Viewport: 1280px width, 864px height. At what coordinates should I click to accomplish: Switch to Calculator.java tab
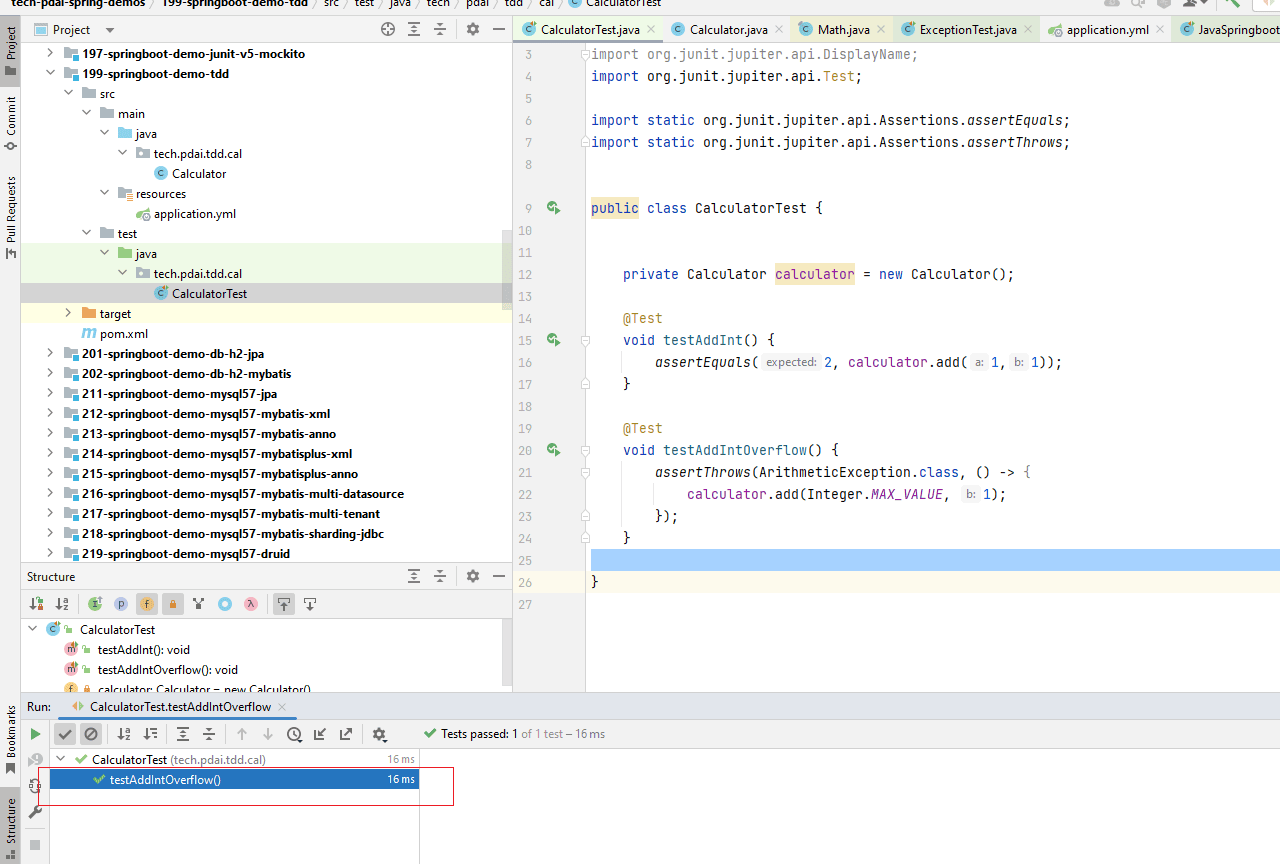728,30
